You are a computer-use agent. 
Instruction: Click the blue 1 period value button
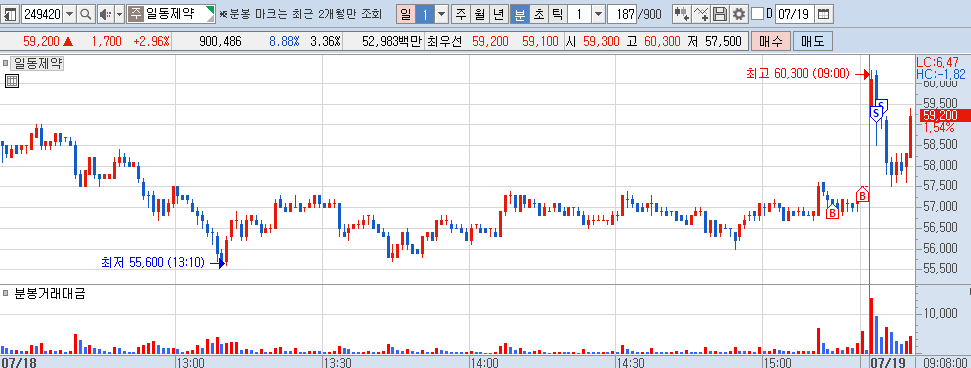[x=424, y=14]
